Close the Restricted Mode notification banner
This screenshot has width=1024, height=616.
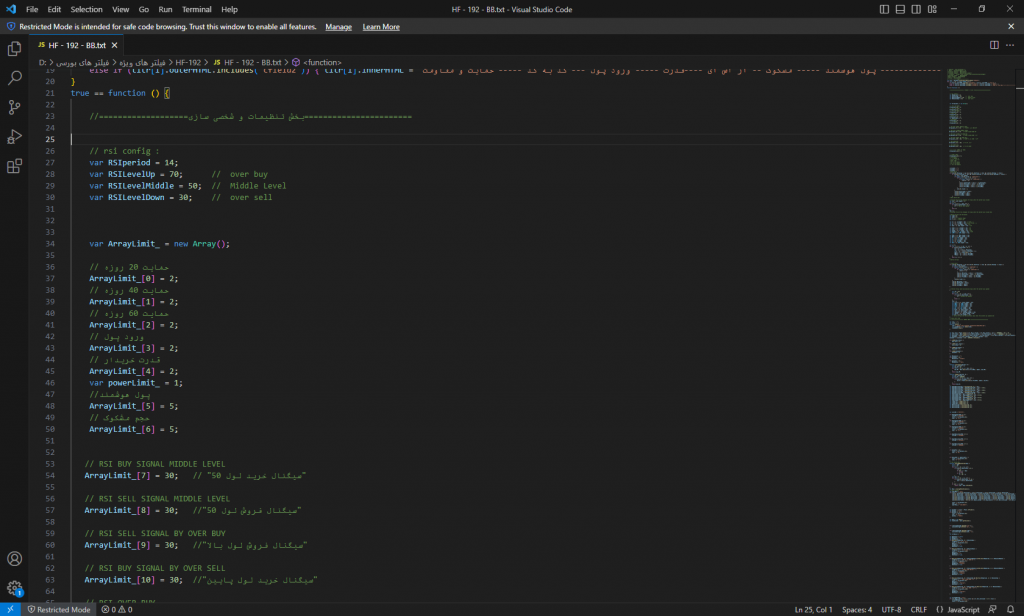[1013, 27]
